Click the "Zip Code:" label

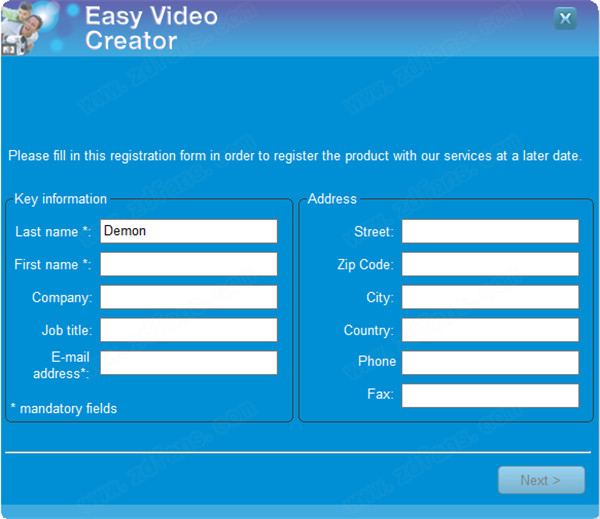coord(365,265)
